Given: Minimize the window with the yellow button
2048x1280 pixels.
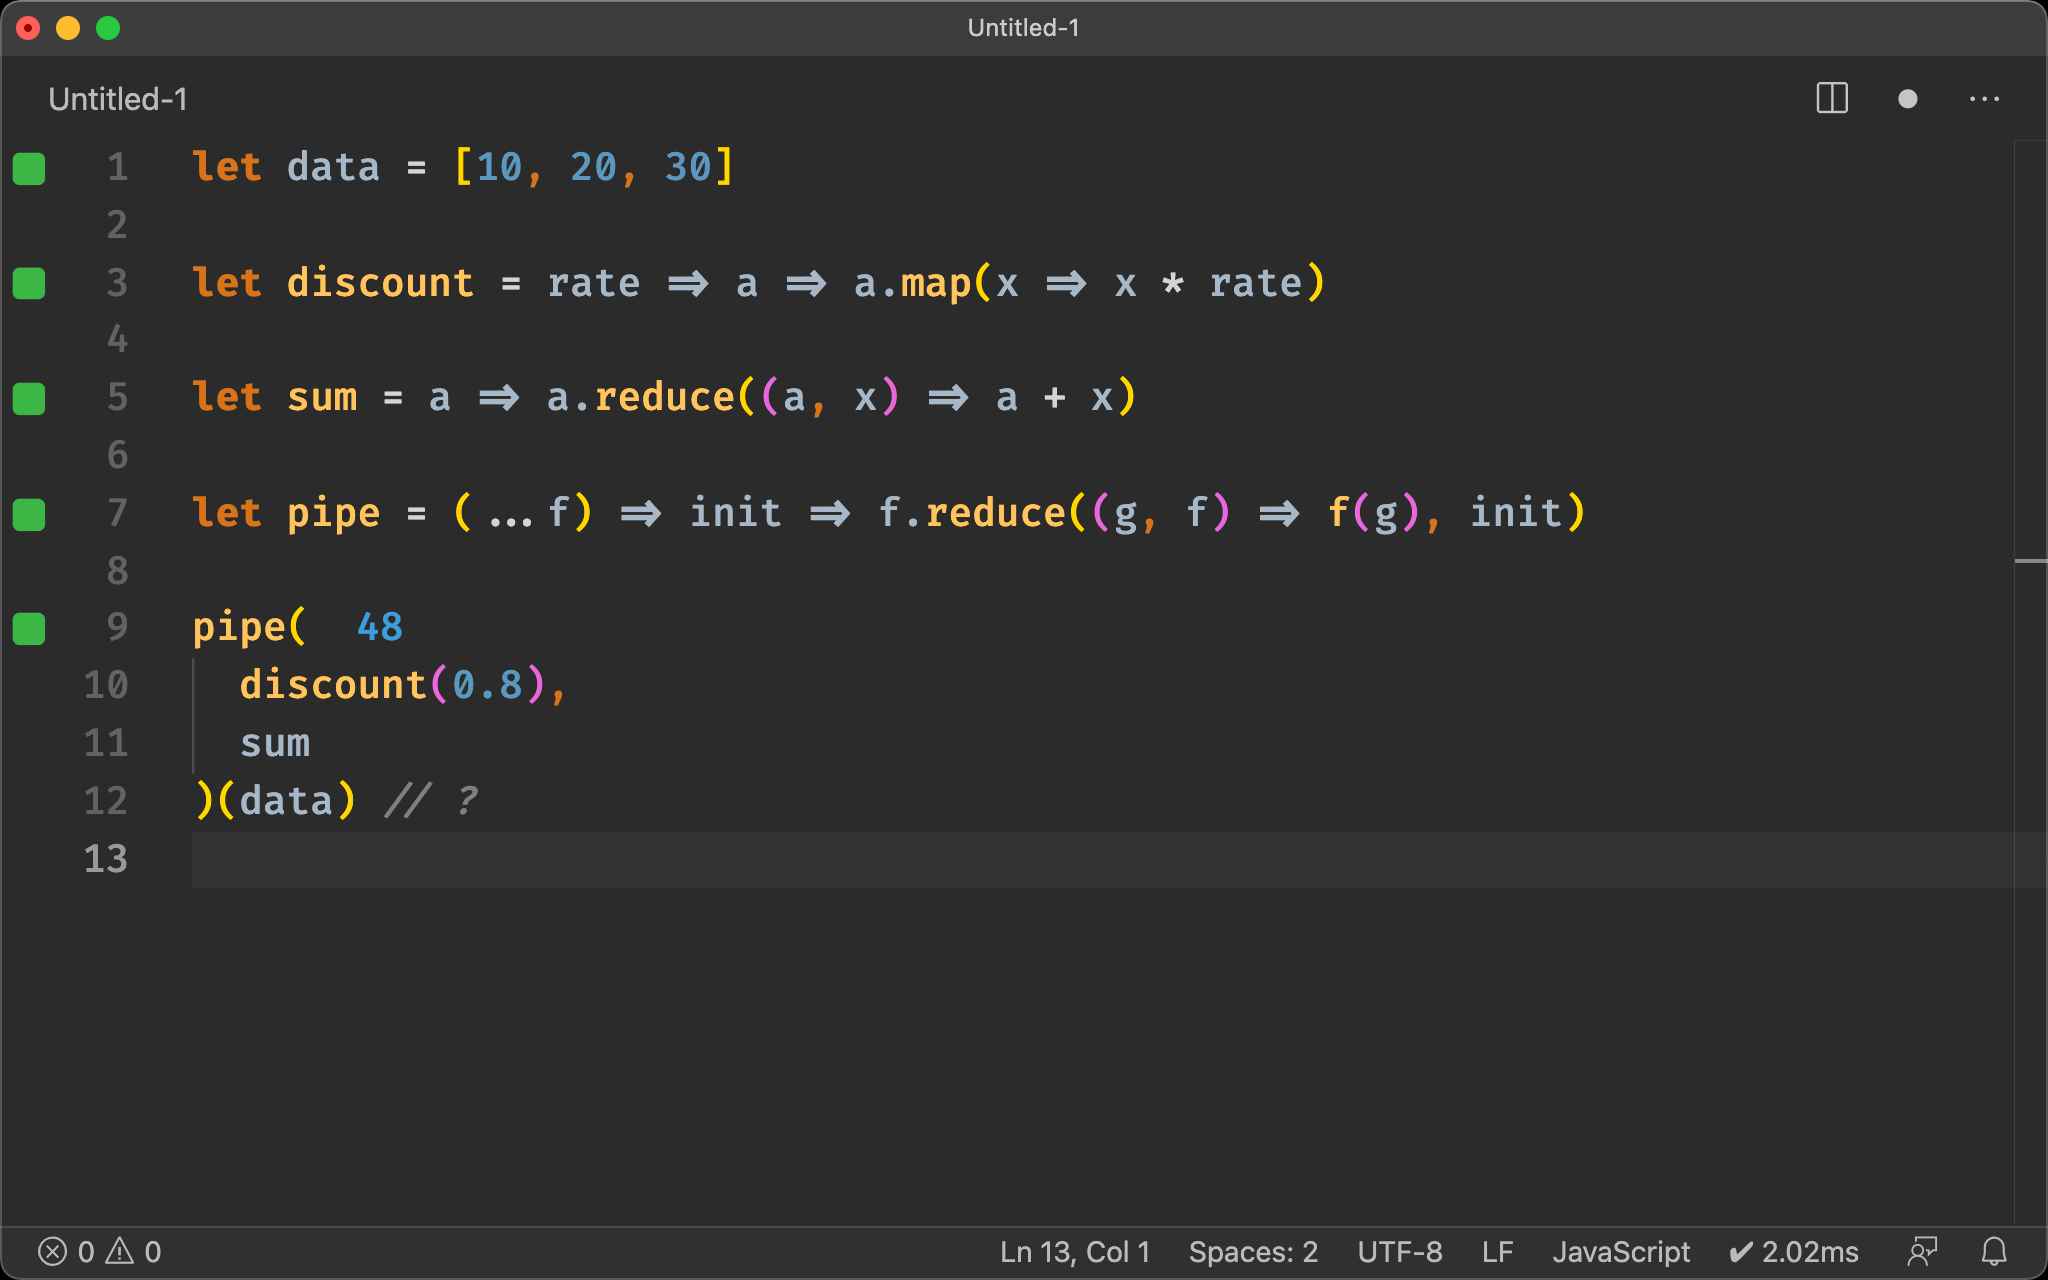Looking at the screenshot, I should [x=68, y=28].
